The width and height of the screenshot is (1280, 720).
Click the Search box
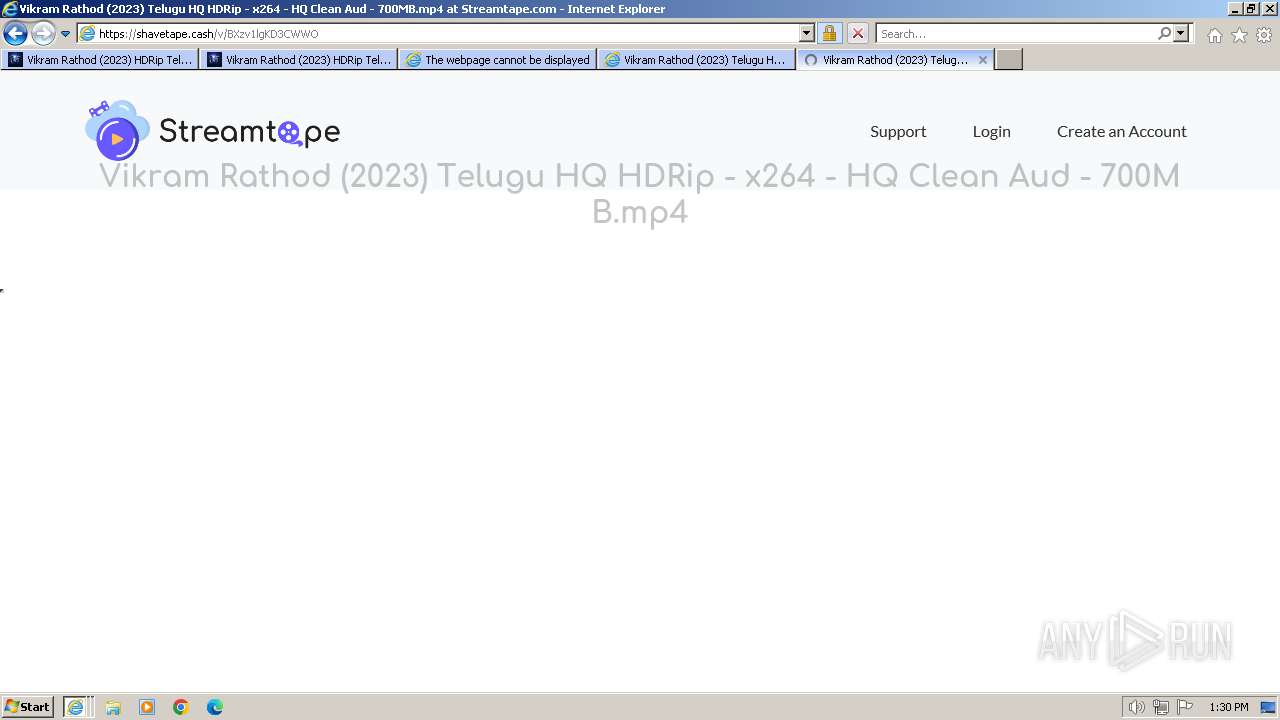[1016, 33]
